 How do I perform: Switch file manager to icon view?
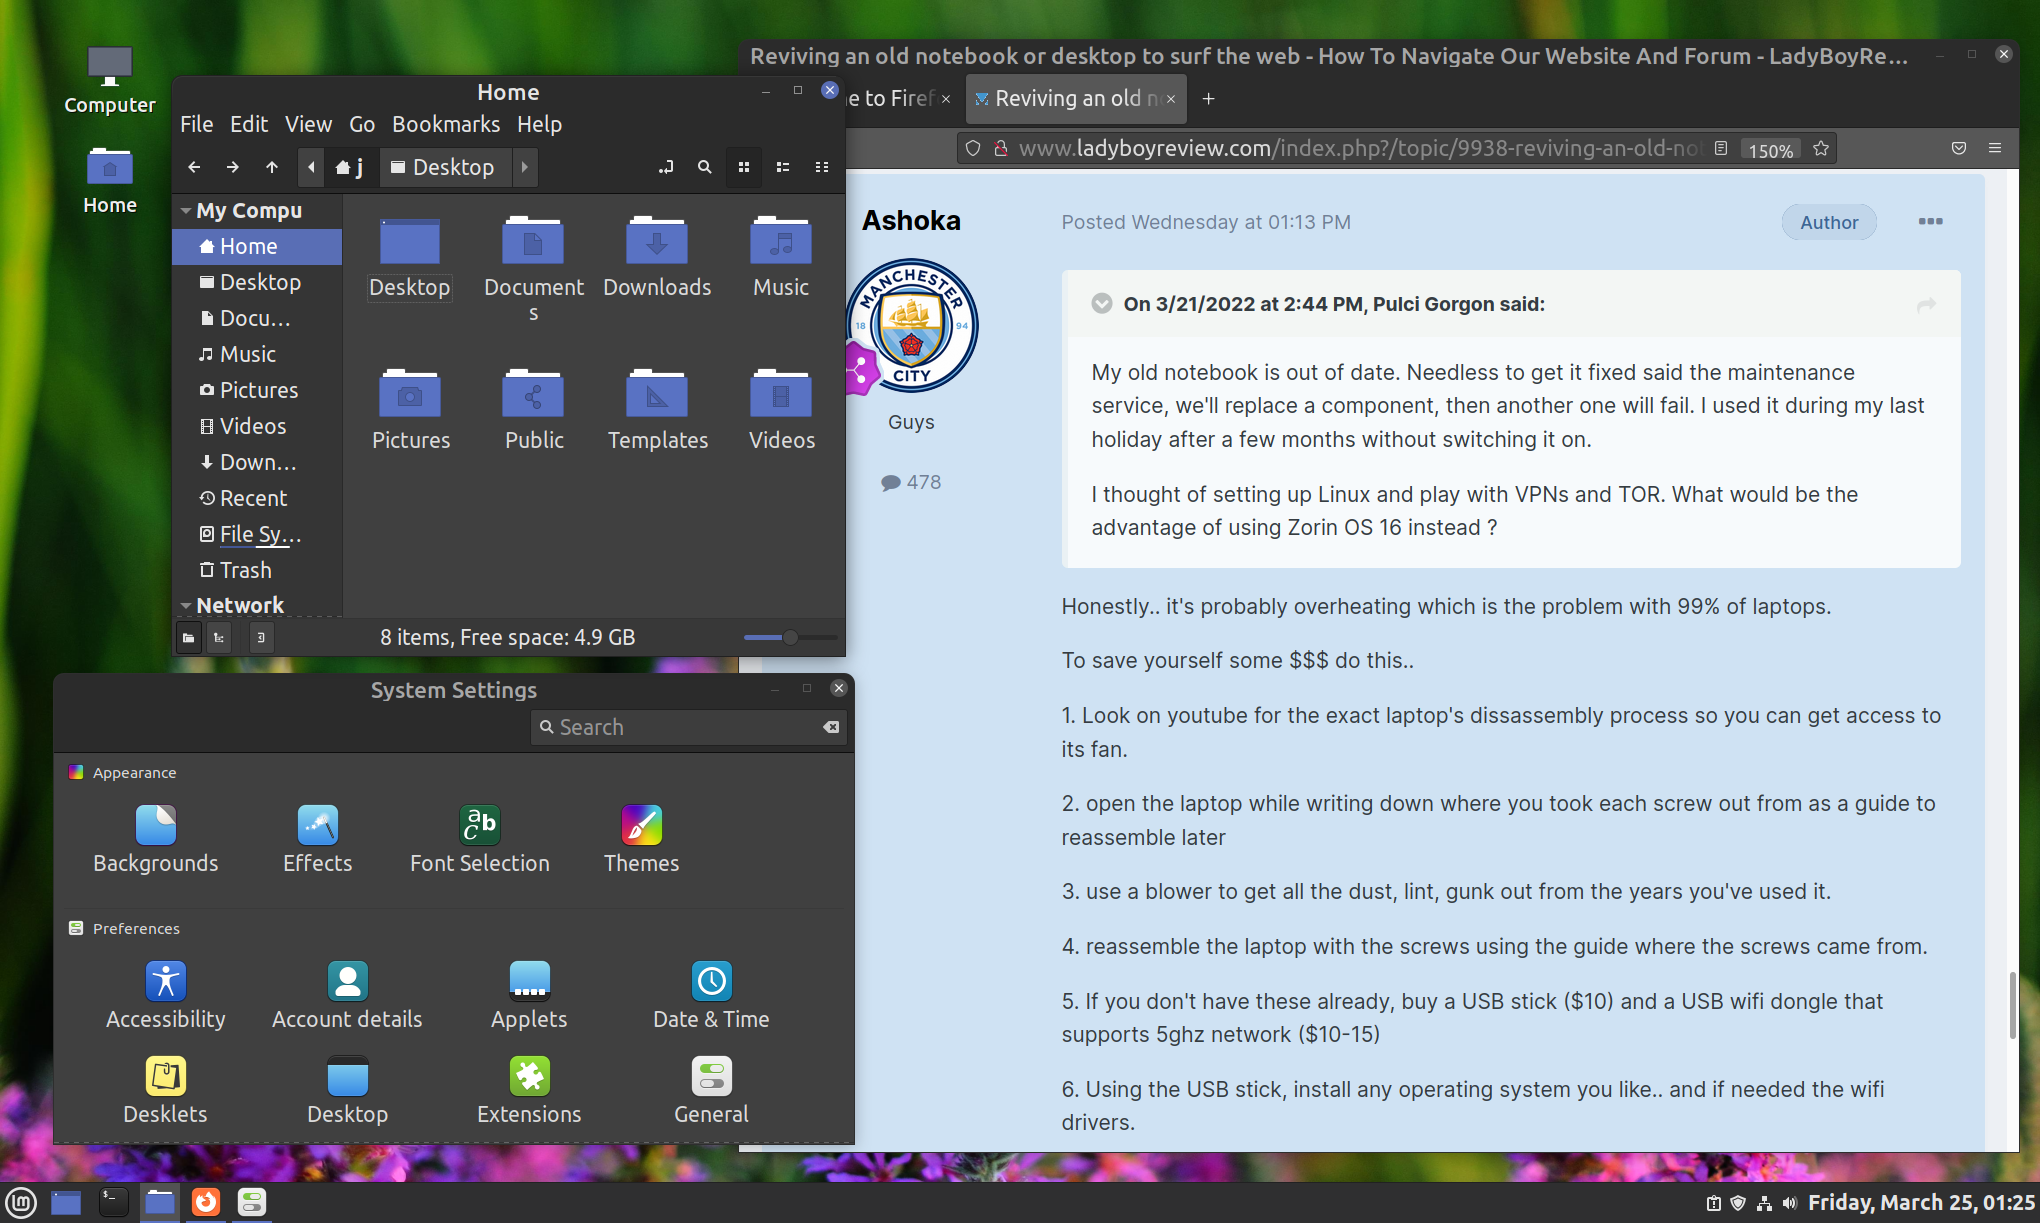(744, 167)
